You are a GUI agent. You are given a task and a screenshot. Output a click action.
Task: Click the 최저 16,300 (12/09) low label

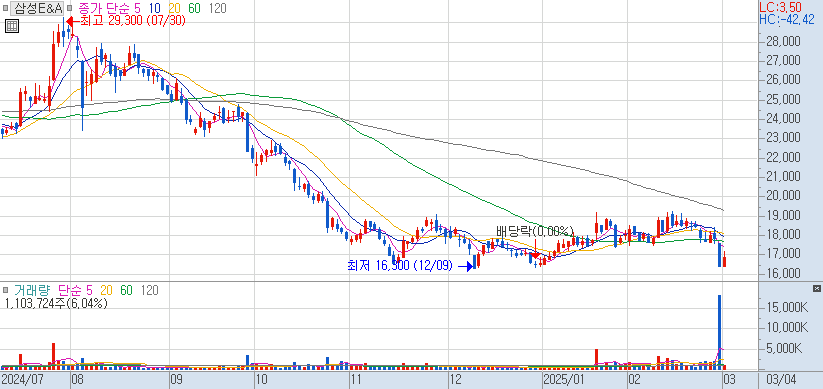tap(399, 266)
